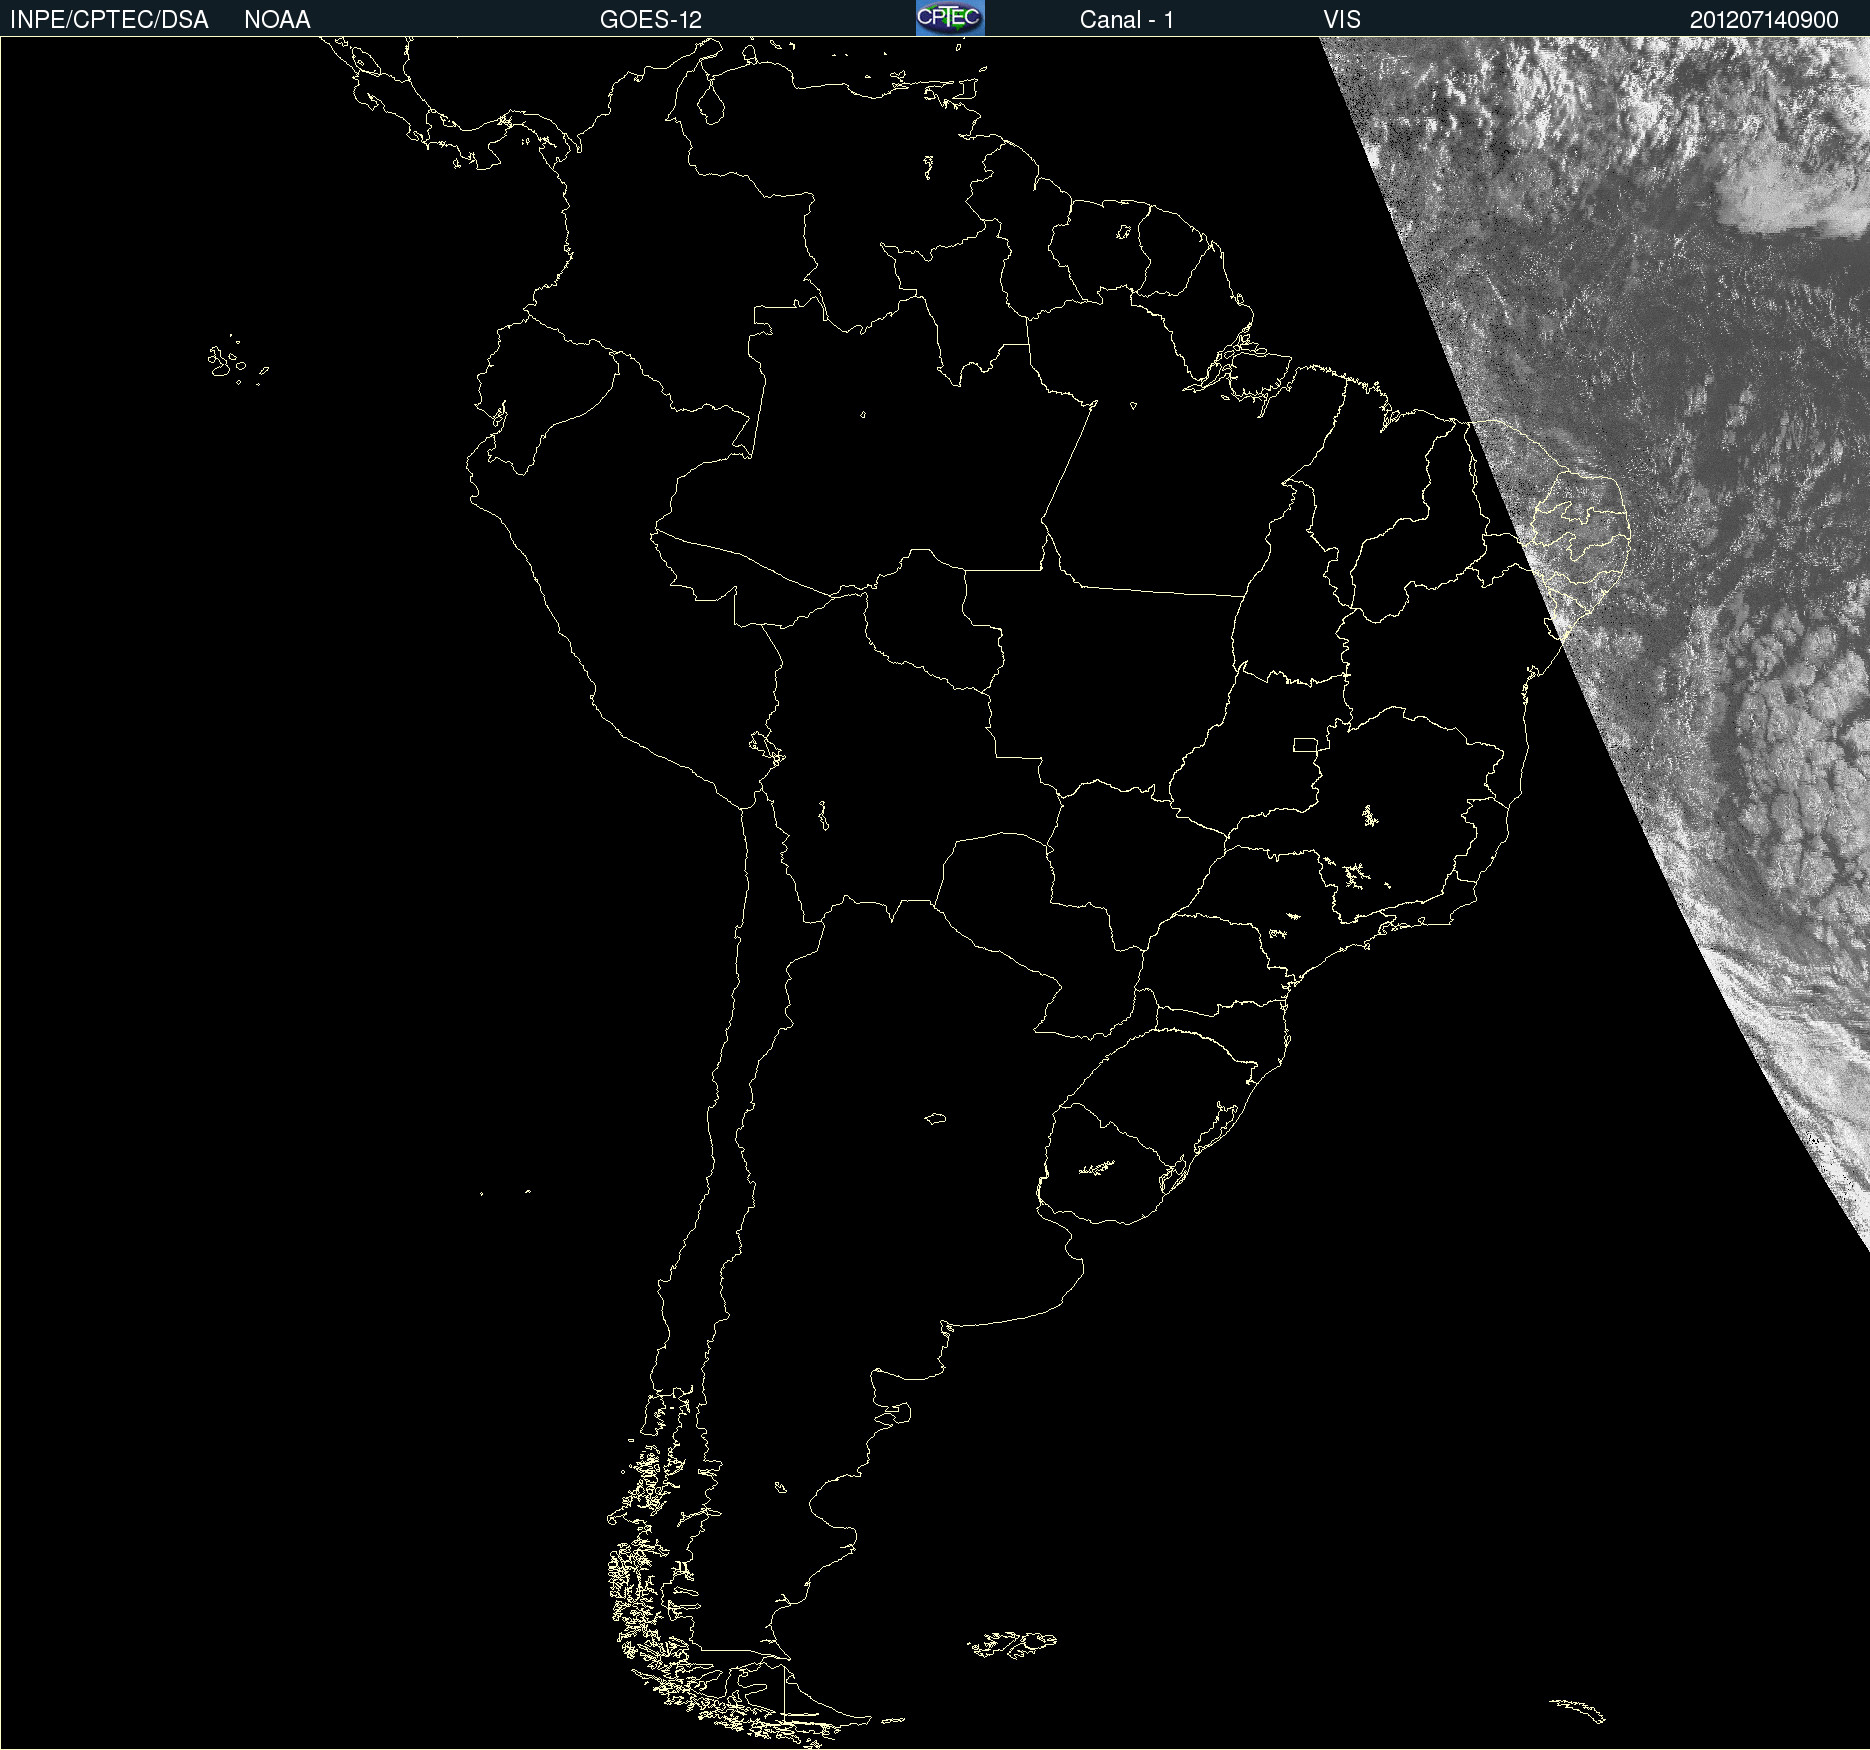Click the VIS channel label
This screenshot has height=1750, width=1870.
[x=1342, y=20]
